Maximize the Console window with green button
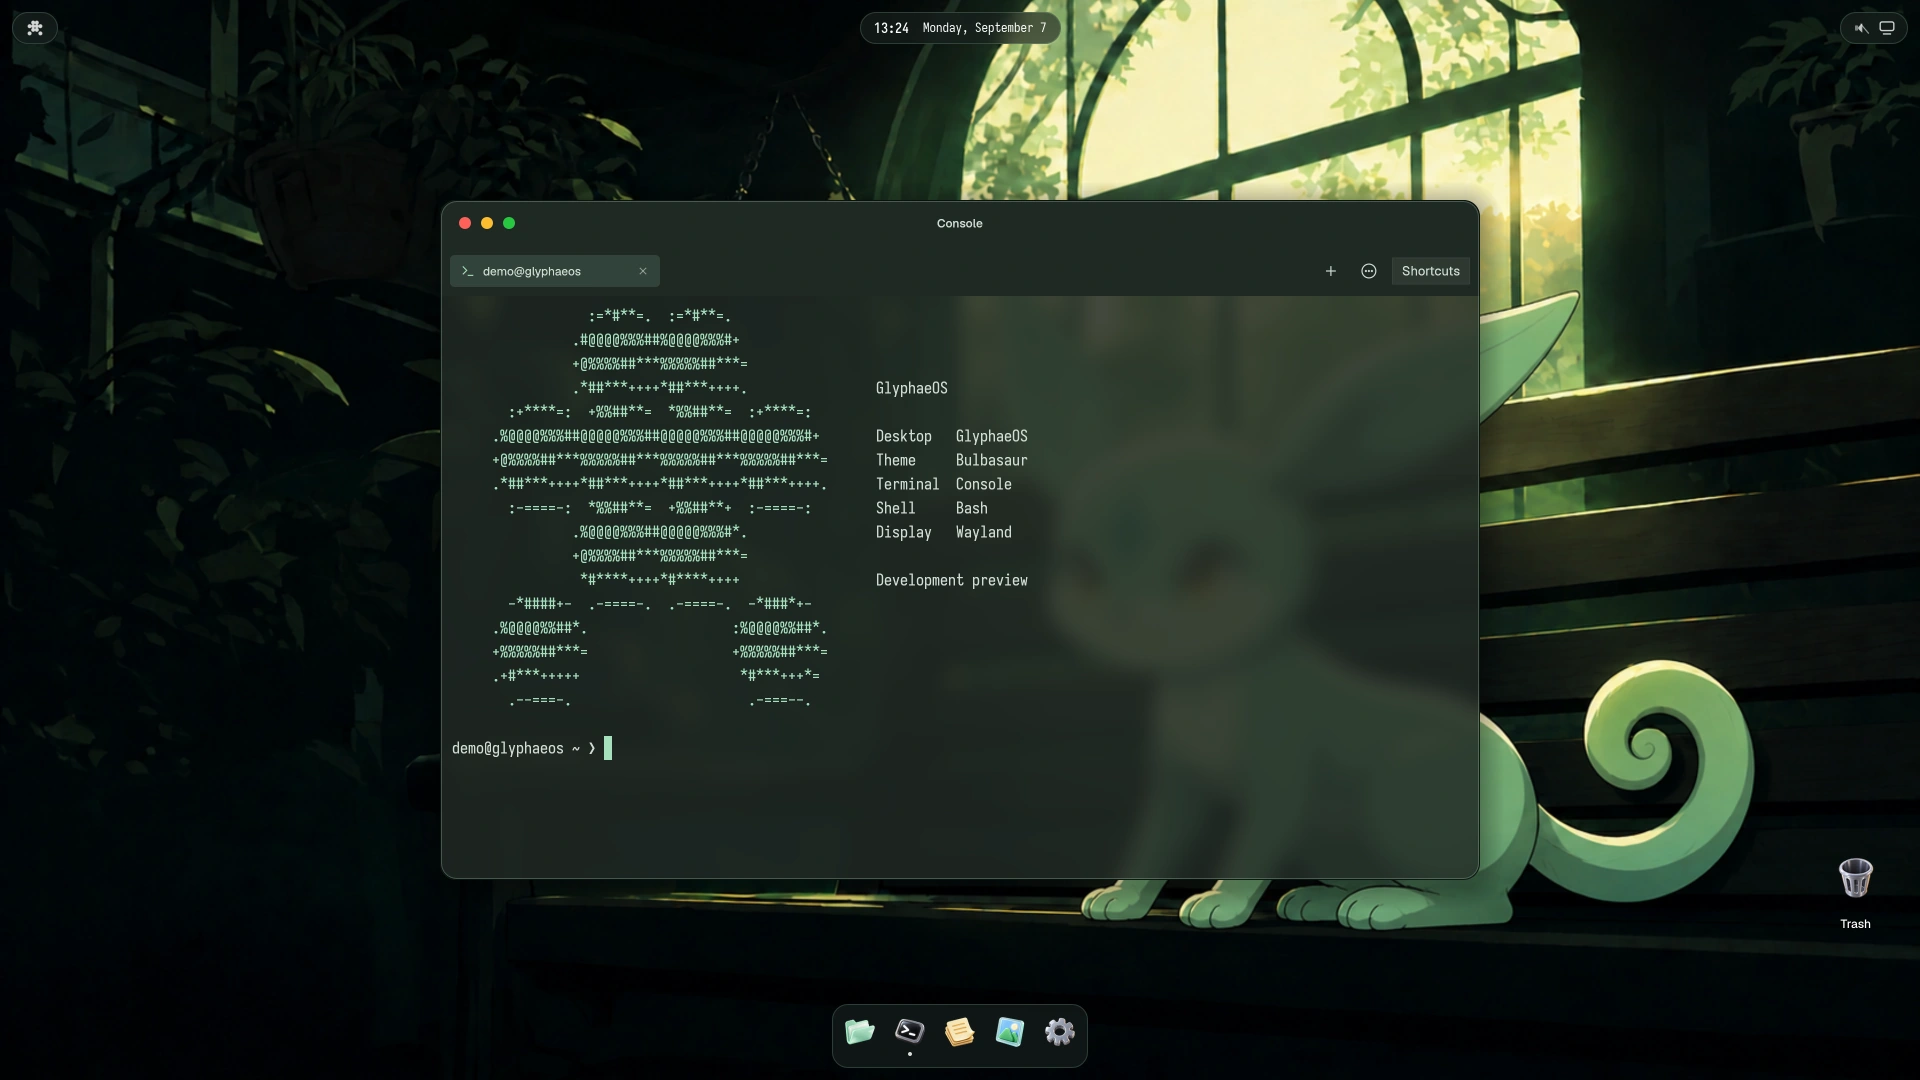This screenshot has width=1920, height=1080. pyautogui.click(x=509, y=223)
